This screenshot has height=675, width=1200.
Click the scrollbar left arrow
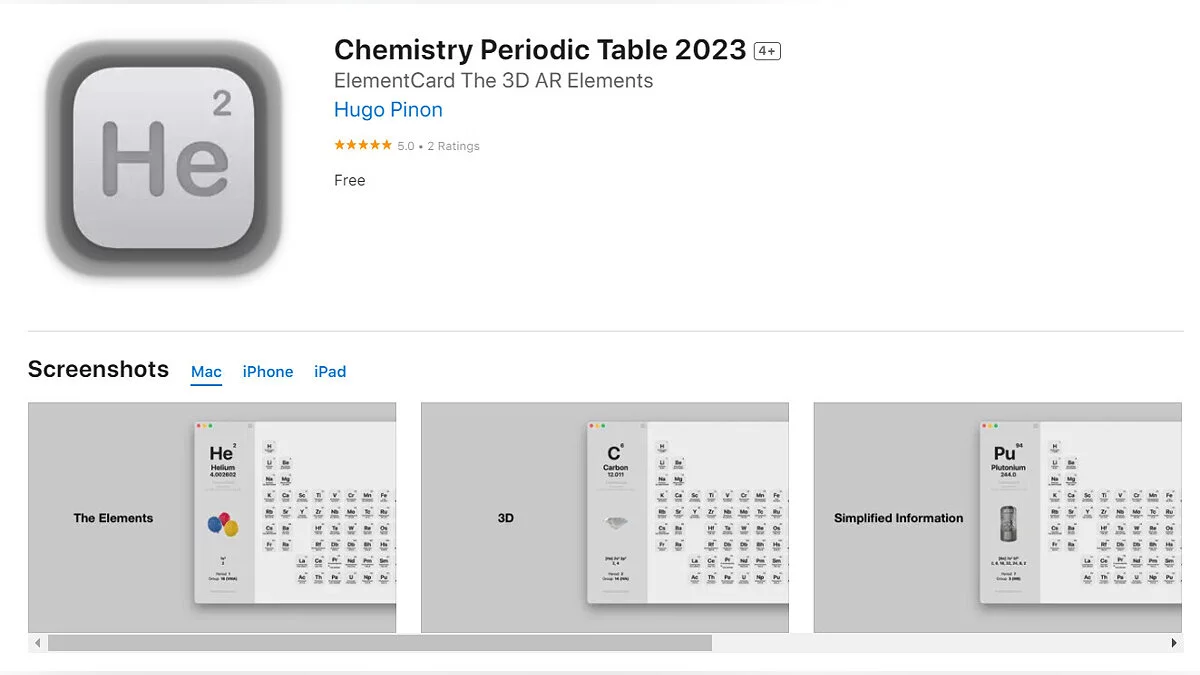pos(38,643)
